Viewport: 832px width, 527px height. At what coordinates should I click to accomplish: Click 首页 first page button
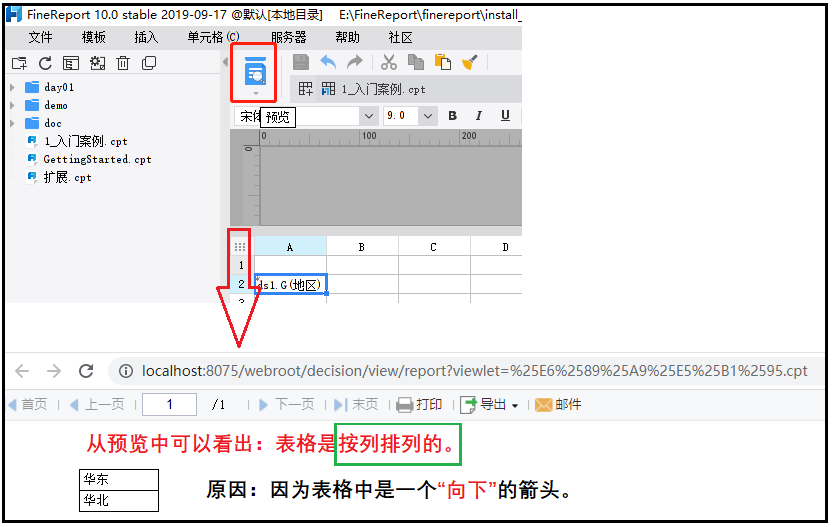(28, 405)
